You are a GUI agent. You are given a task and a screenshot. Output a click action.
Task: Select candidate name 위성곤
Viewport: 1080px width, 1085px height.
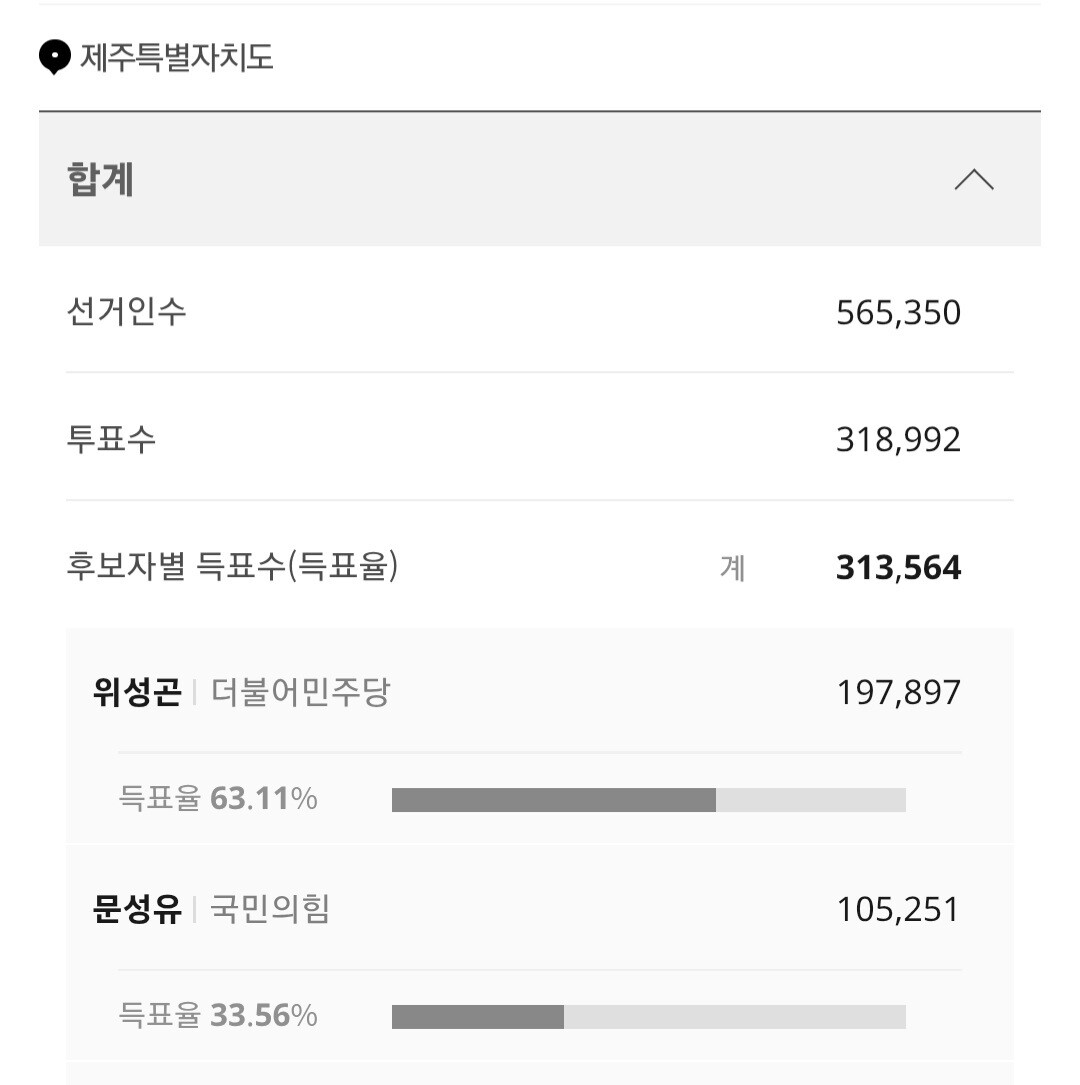[137, 691]
